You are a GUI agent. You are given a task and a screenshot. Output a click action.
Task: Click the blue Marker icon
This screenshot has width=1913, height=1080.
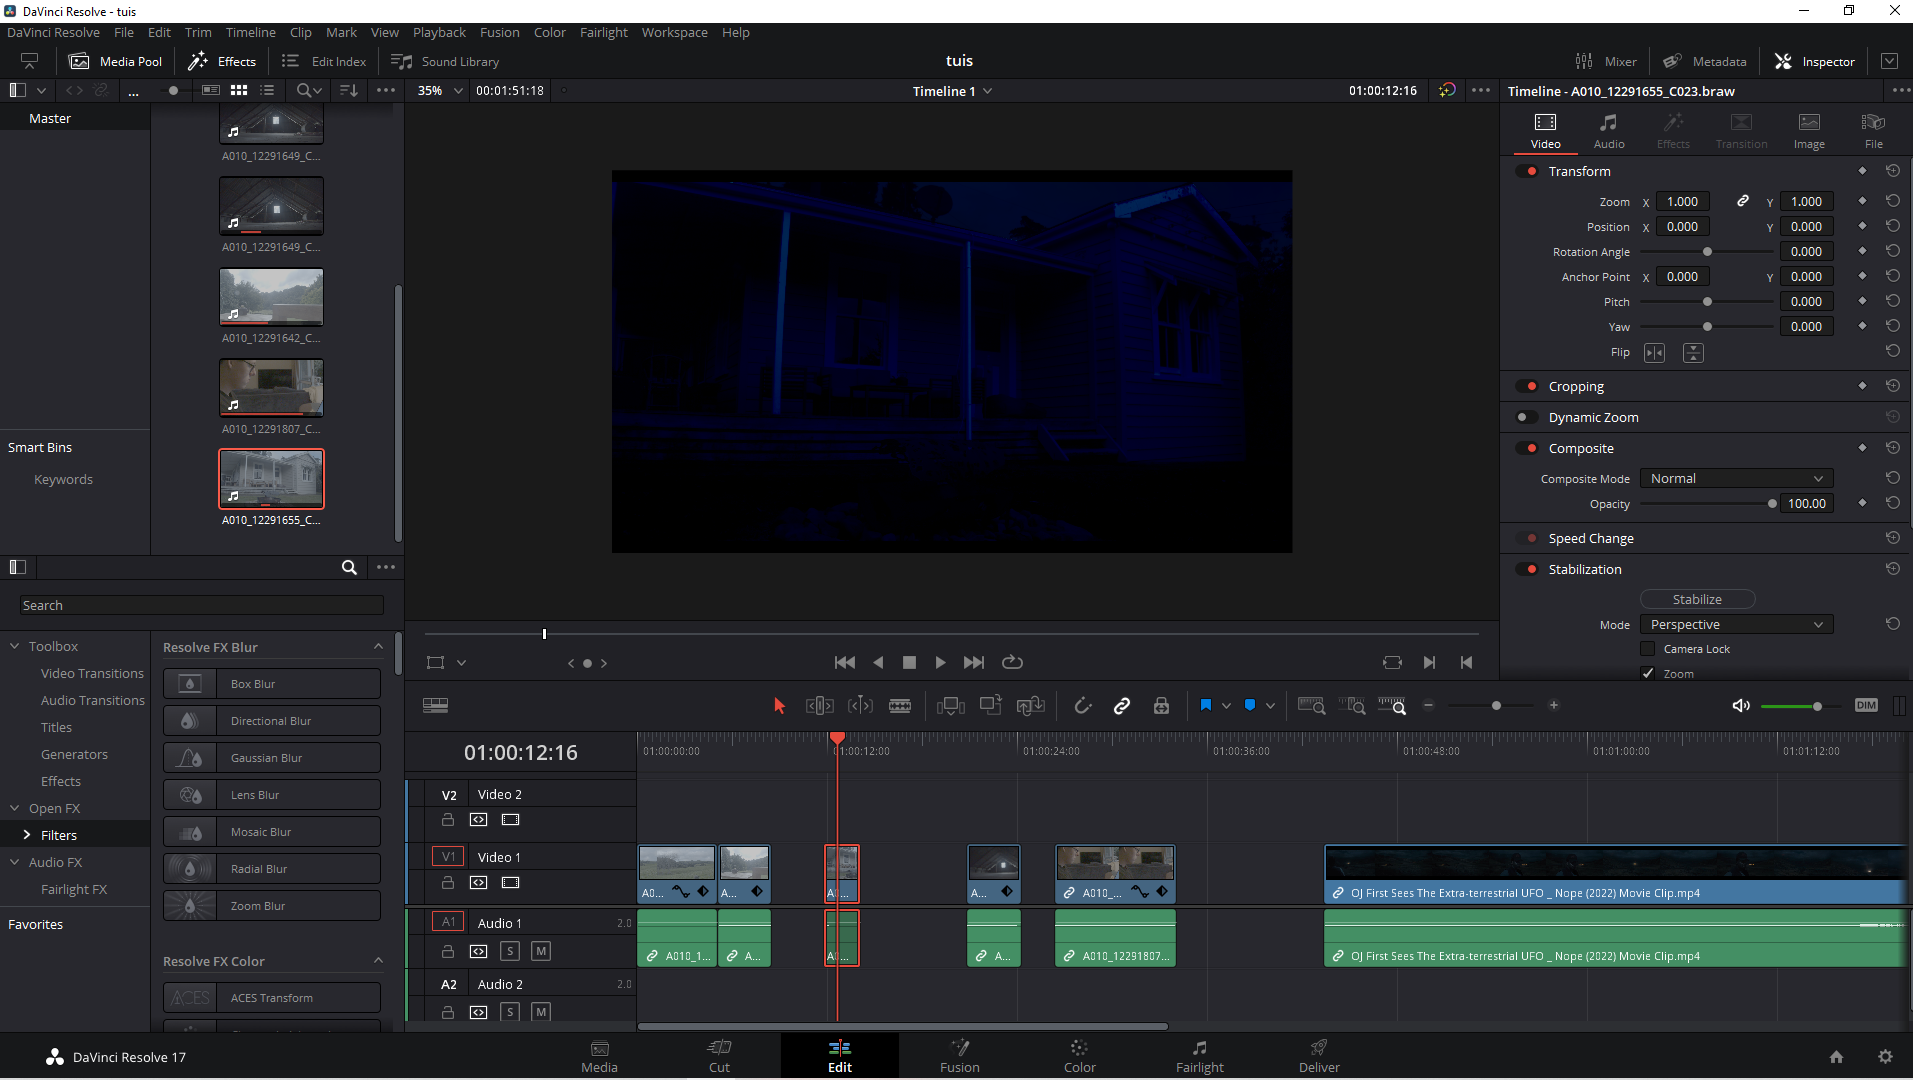[x=1250, y=706]
